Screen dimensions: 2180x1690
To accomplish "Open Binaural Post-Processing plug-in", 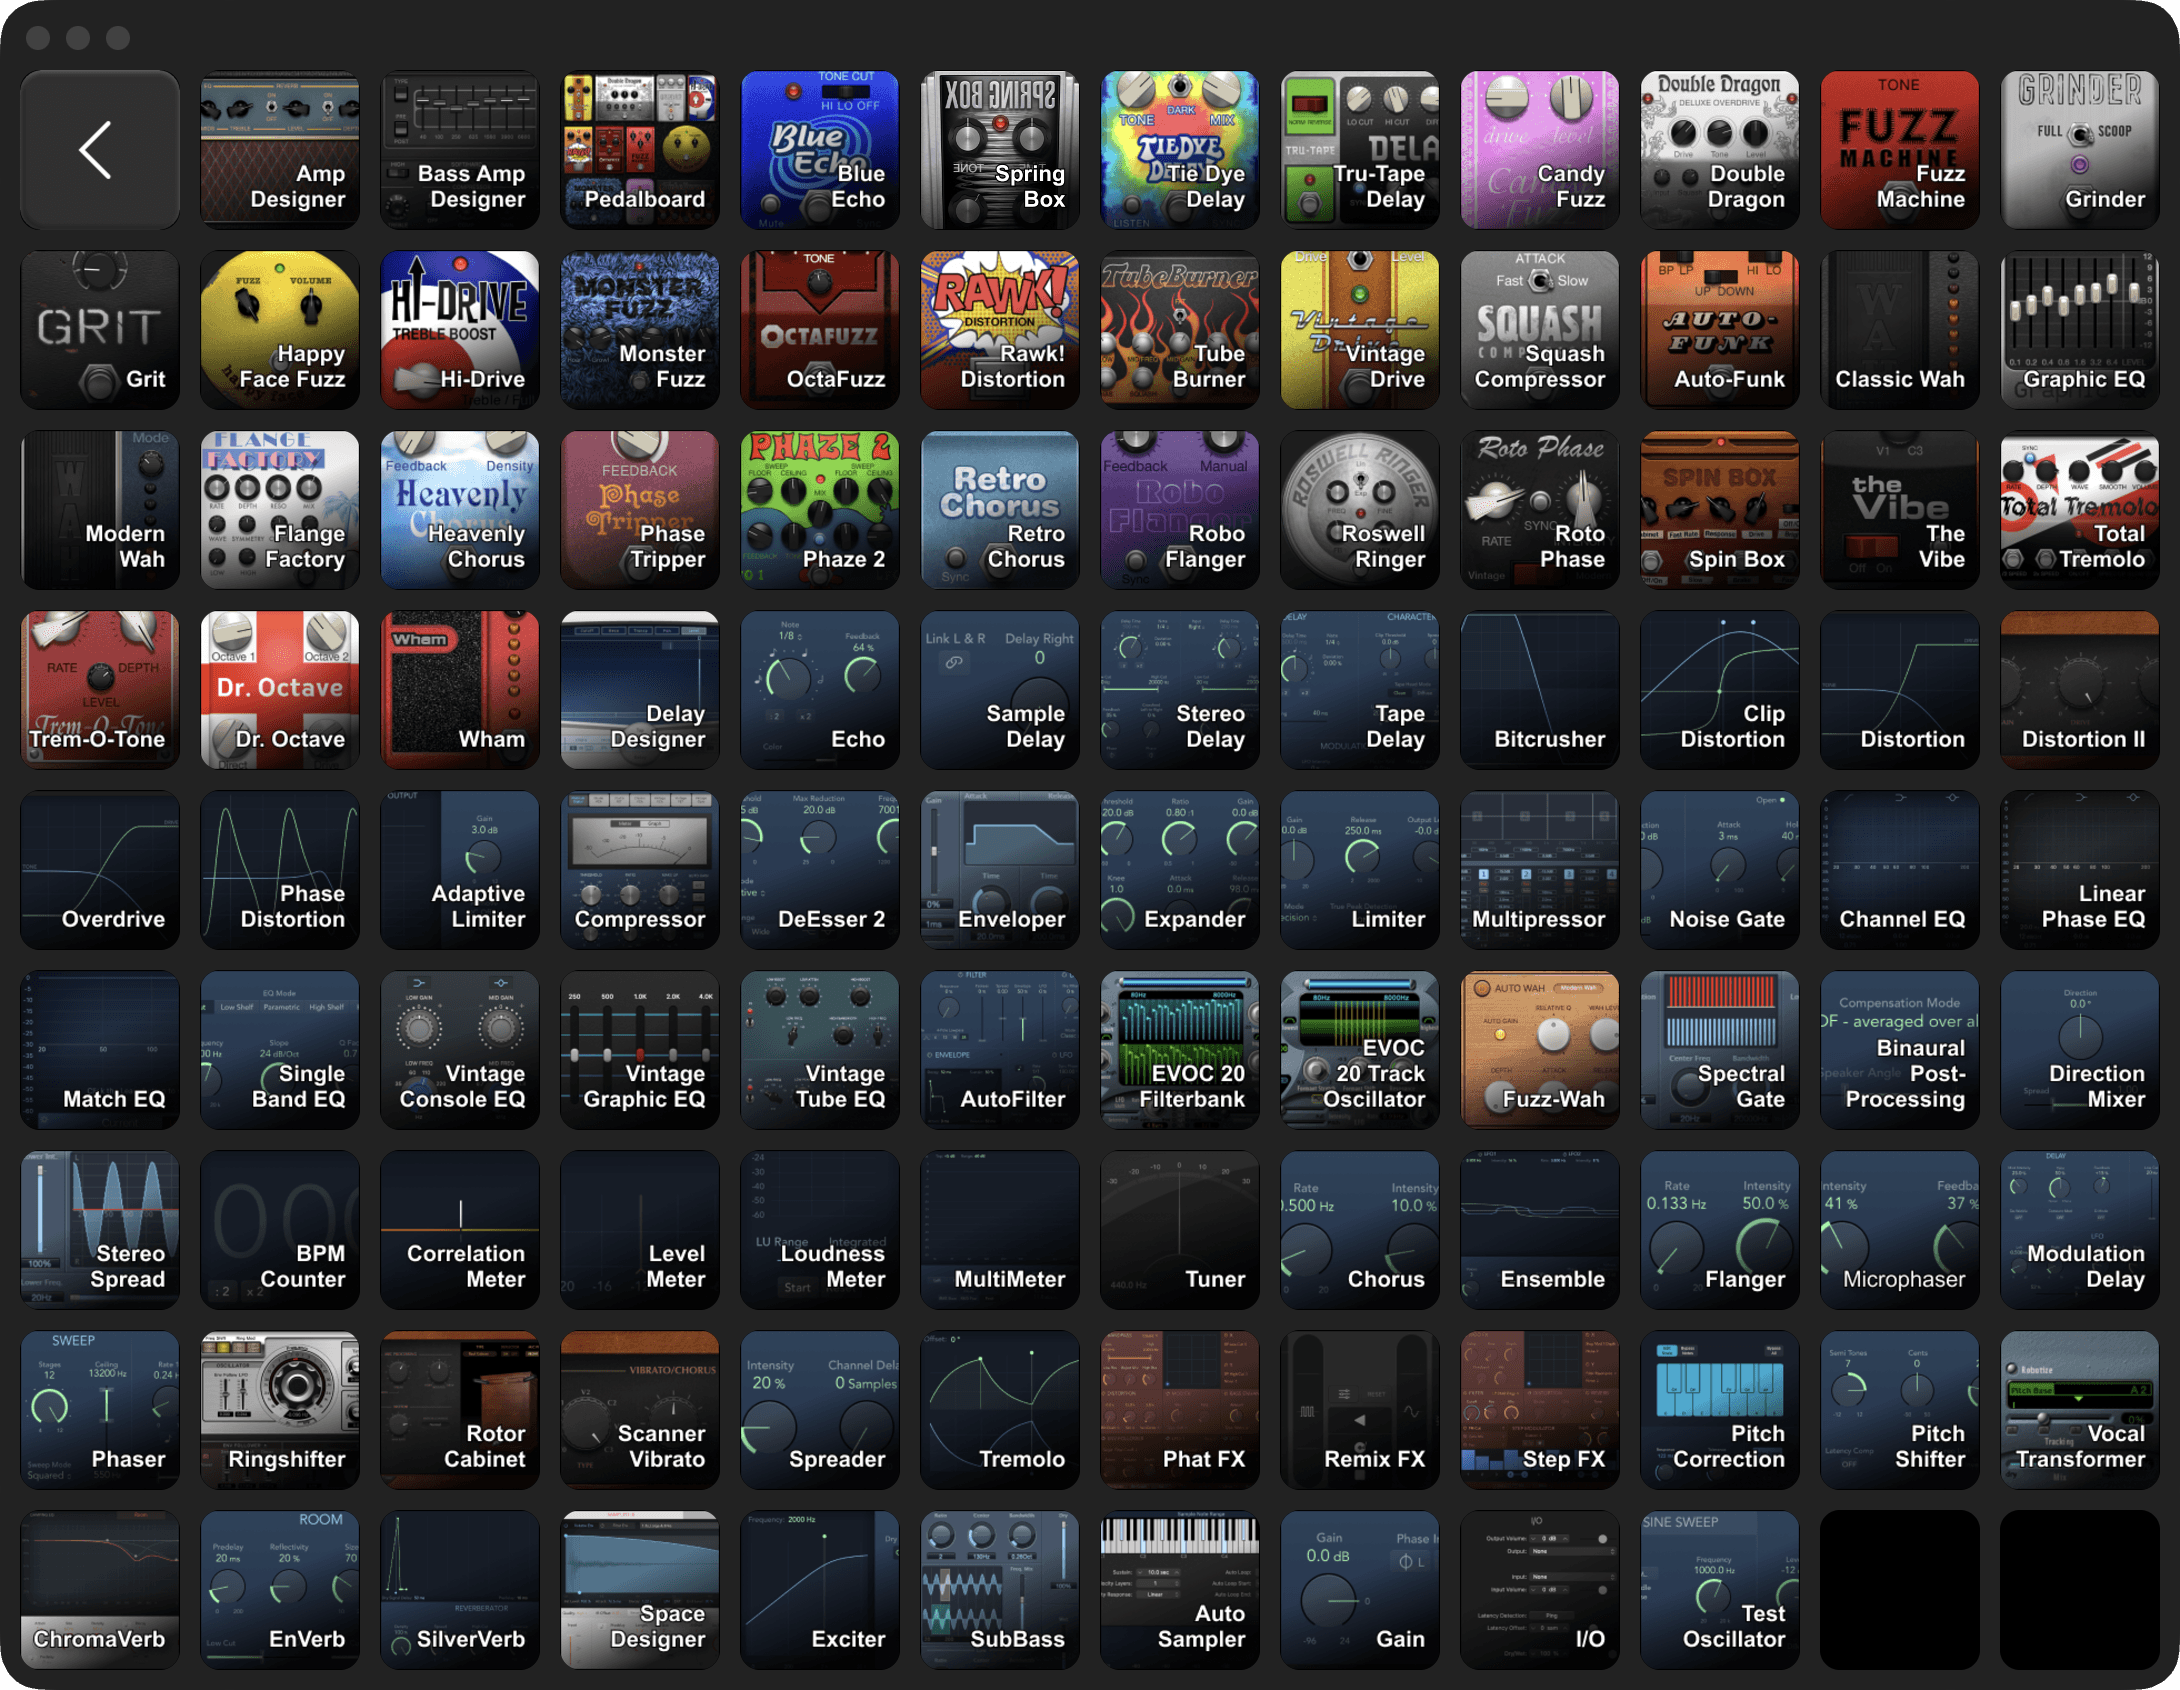I will click(x=1900, y=1050).
